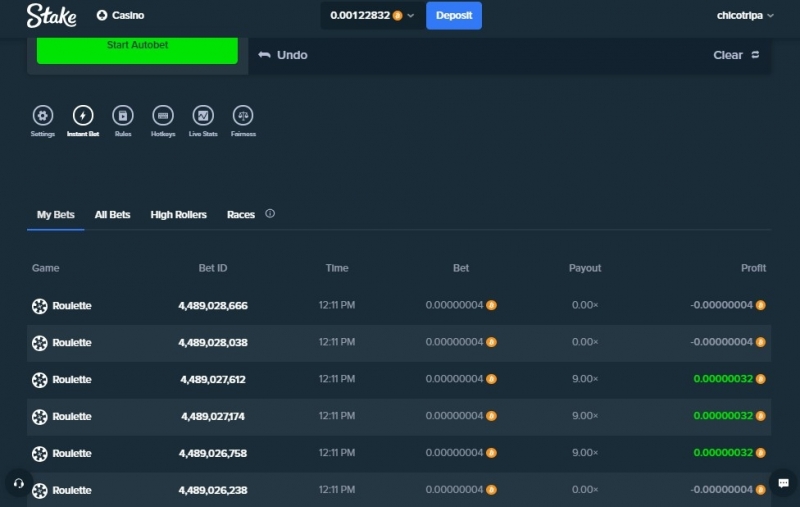The width and height of the screenshot is (800, 507).
Task: Switch to the My Bets tab
Action: tap(56, 215)
